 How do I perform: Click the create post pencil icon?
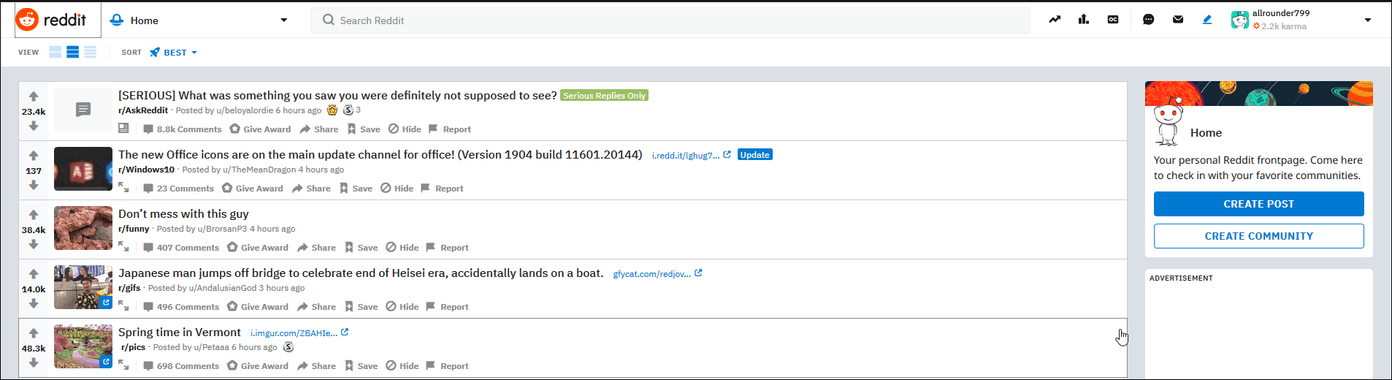(x=1207, y=20)
